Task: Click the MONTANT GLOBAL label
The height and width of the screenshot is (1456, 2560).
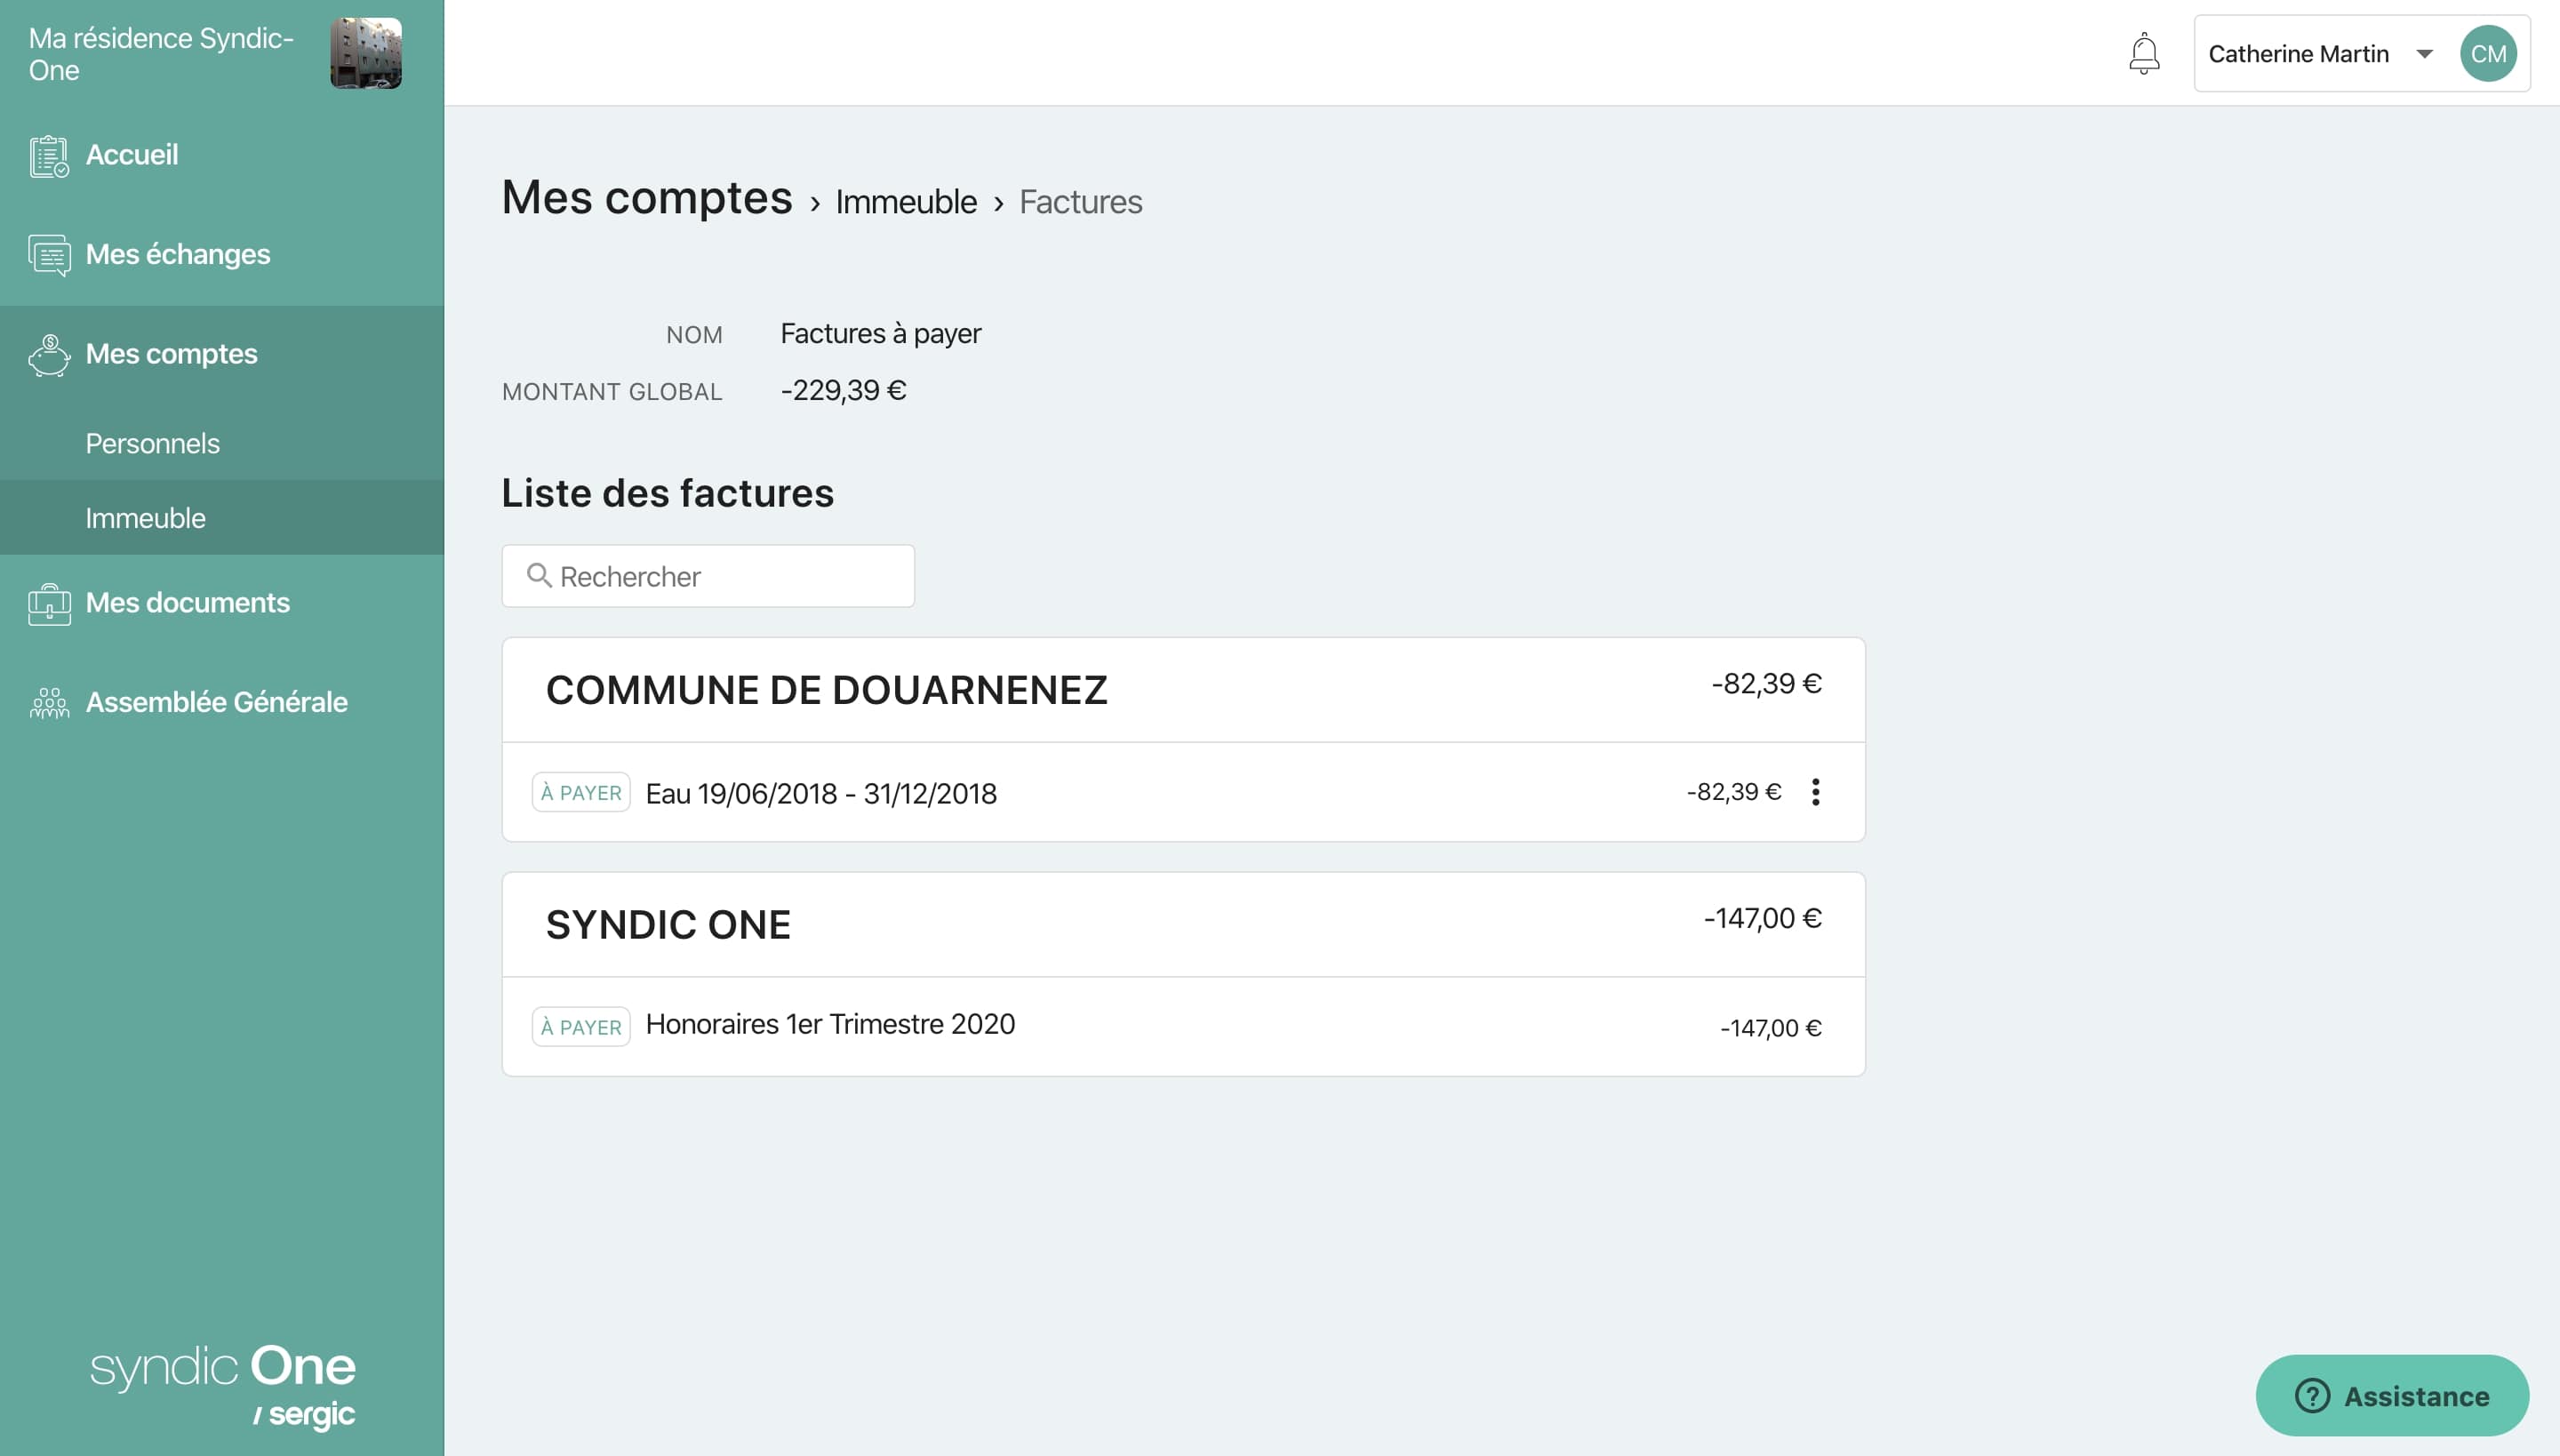Action: point(612,392)
